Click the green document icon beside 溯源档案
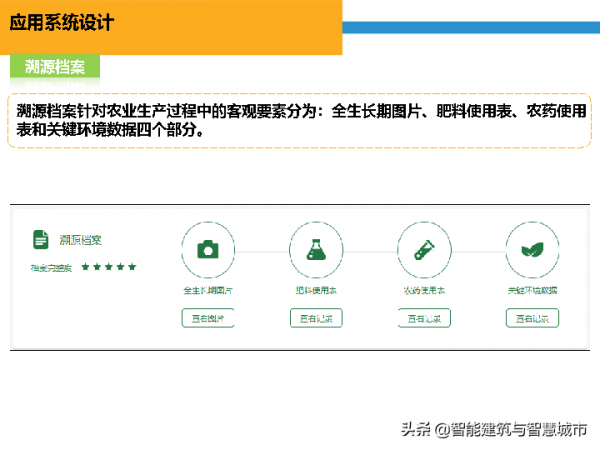The image size is (600, 450). tap(41, 240)
